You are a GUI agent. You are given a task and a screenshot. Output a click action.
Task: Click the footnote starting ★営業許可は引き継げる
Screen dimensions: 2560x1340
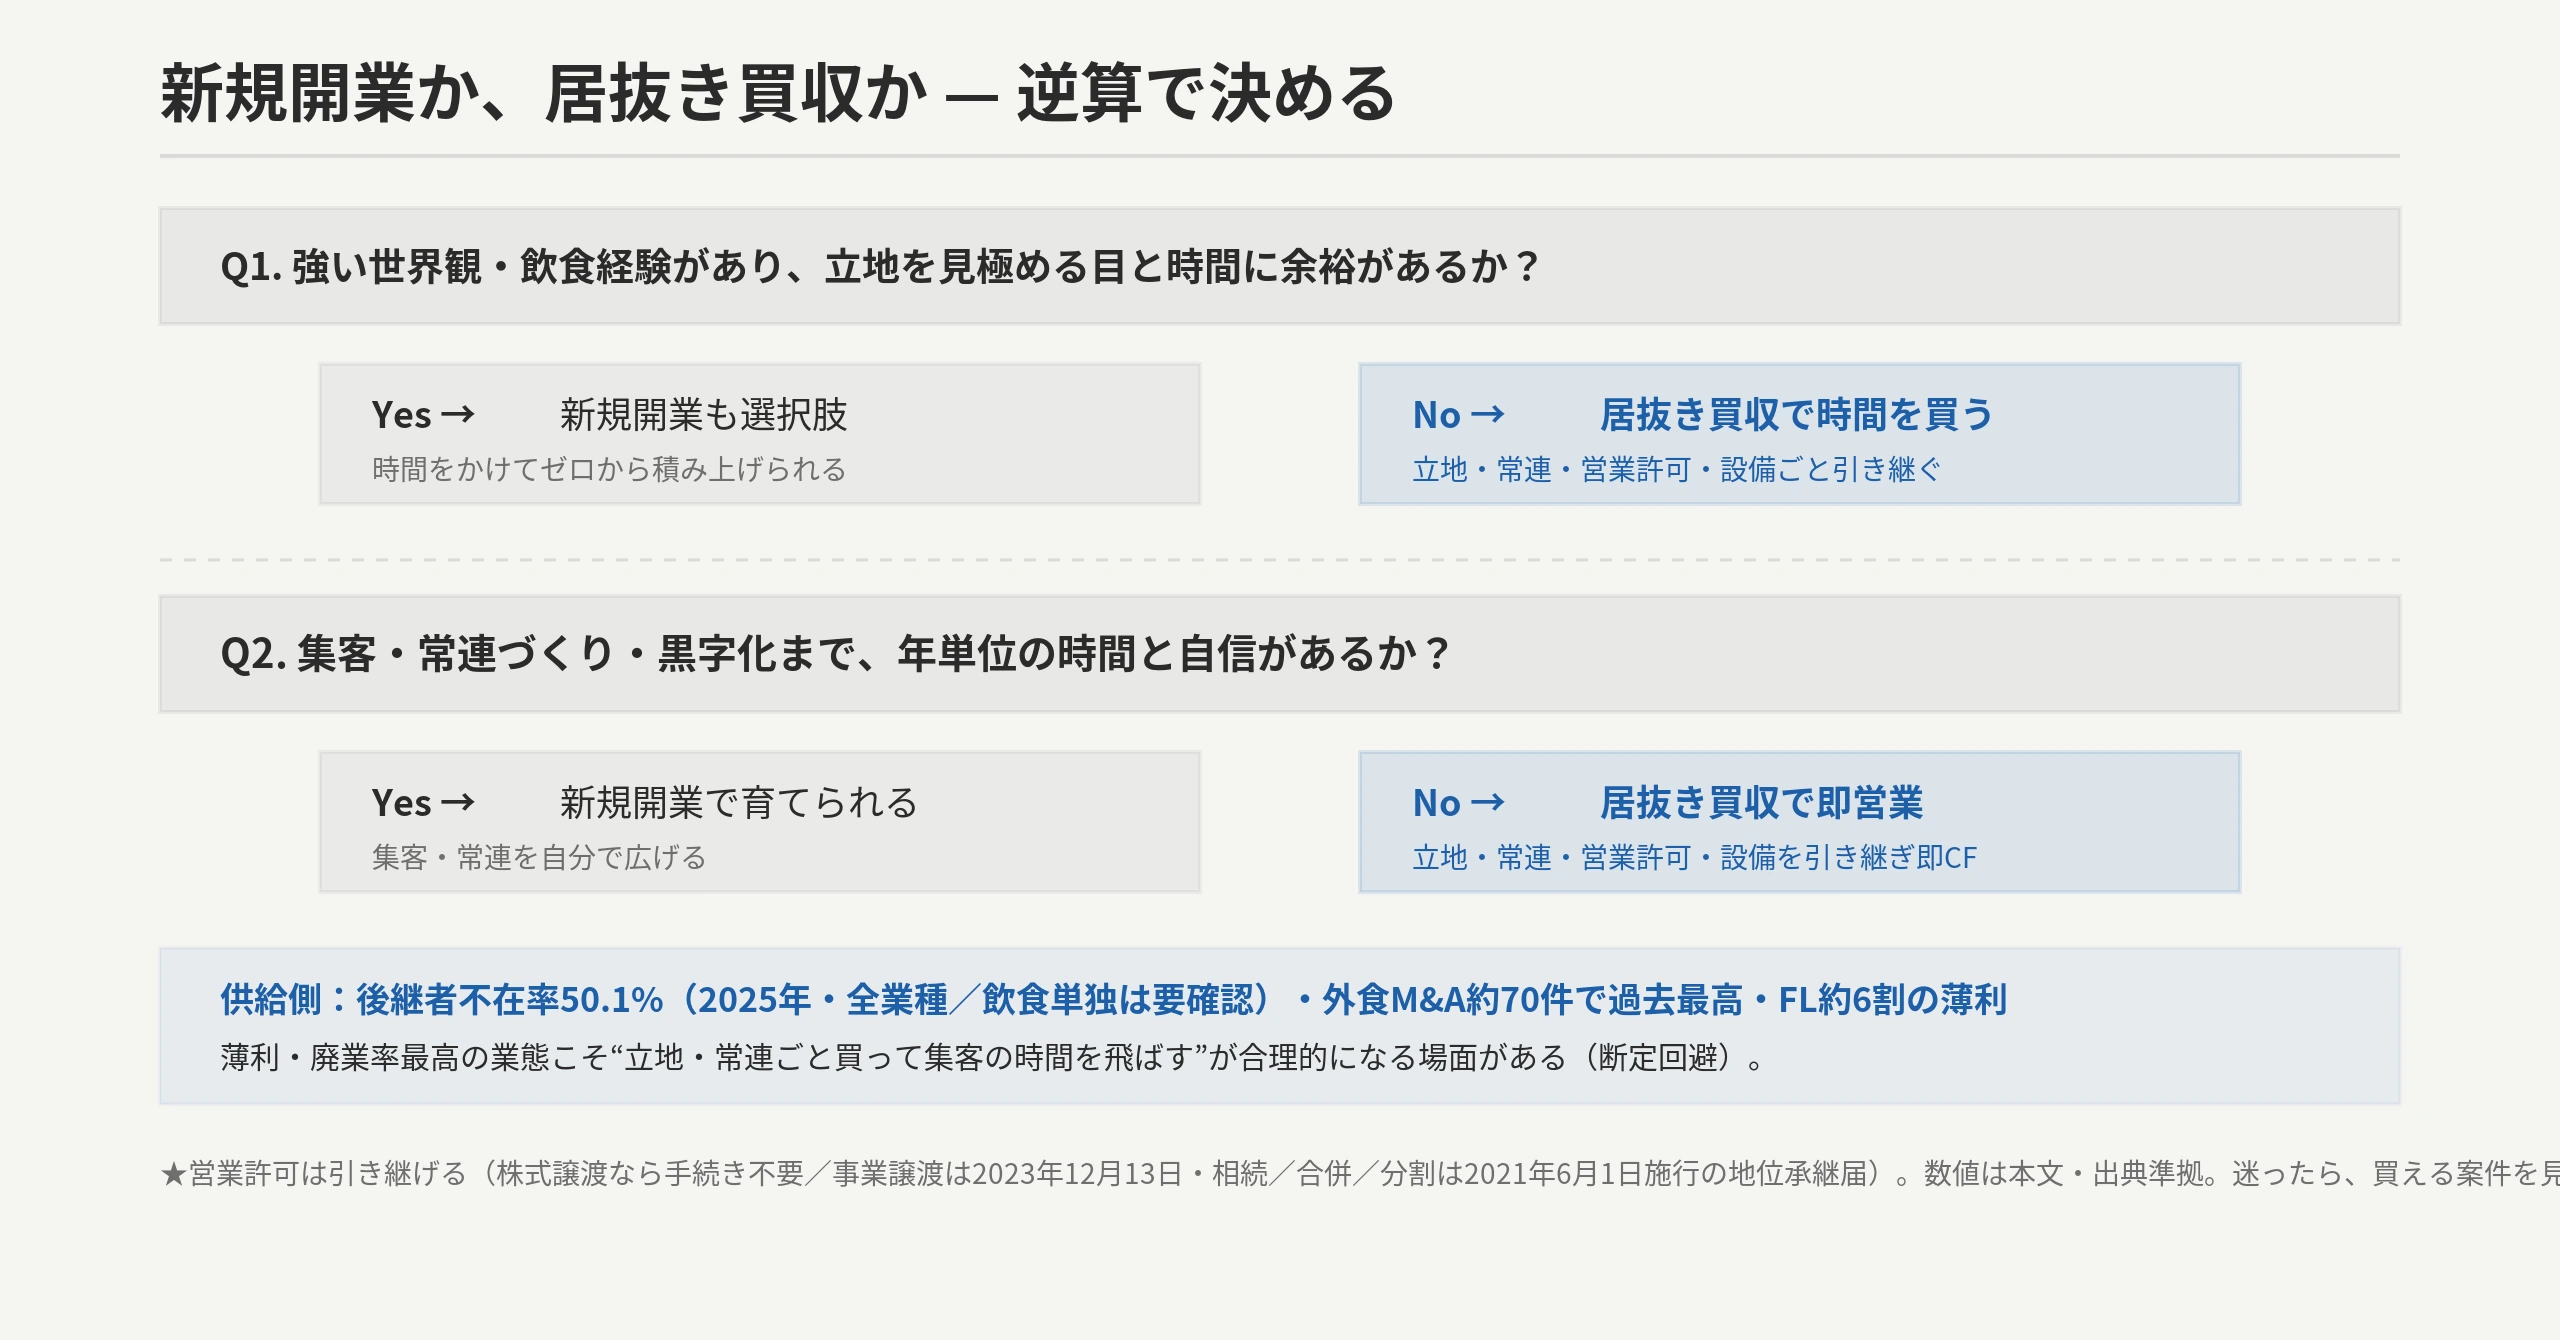(x=1360, y=1173)
